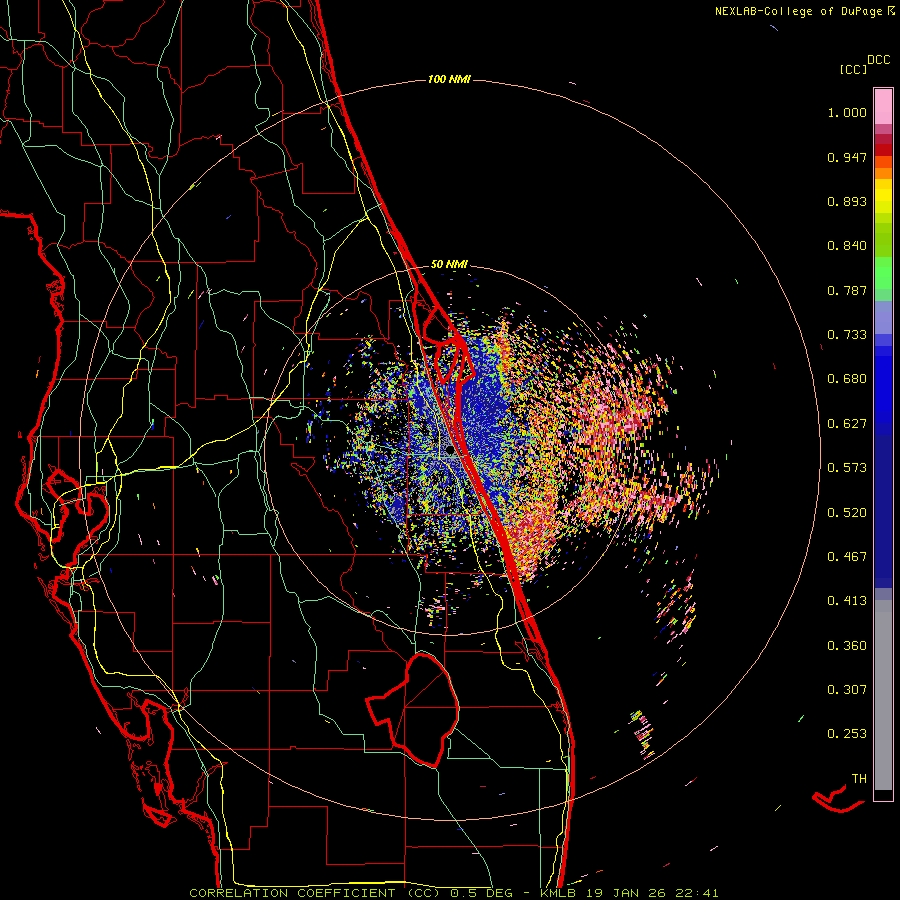Click the 0.467 legend value
The image size is (900, 900).
click(x=847, y=557)
